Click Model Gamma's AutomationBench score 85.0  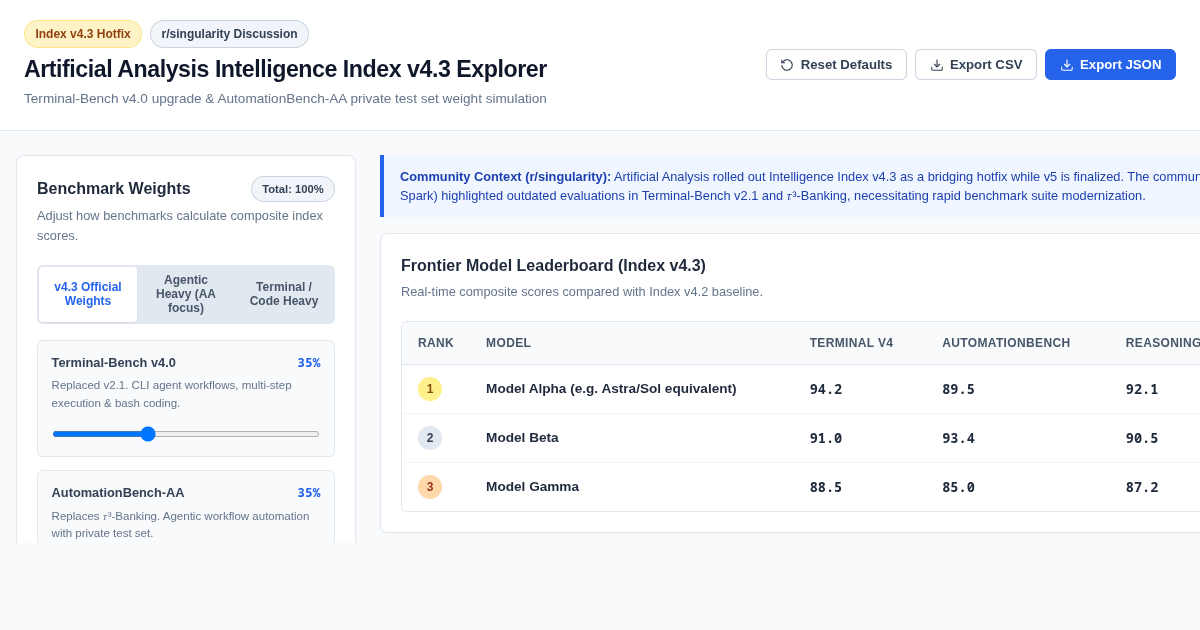(x=958, y=487)
